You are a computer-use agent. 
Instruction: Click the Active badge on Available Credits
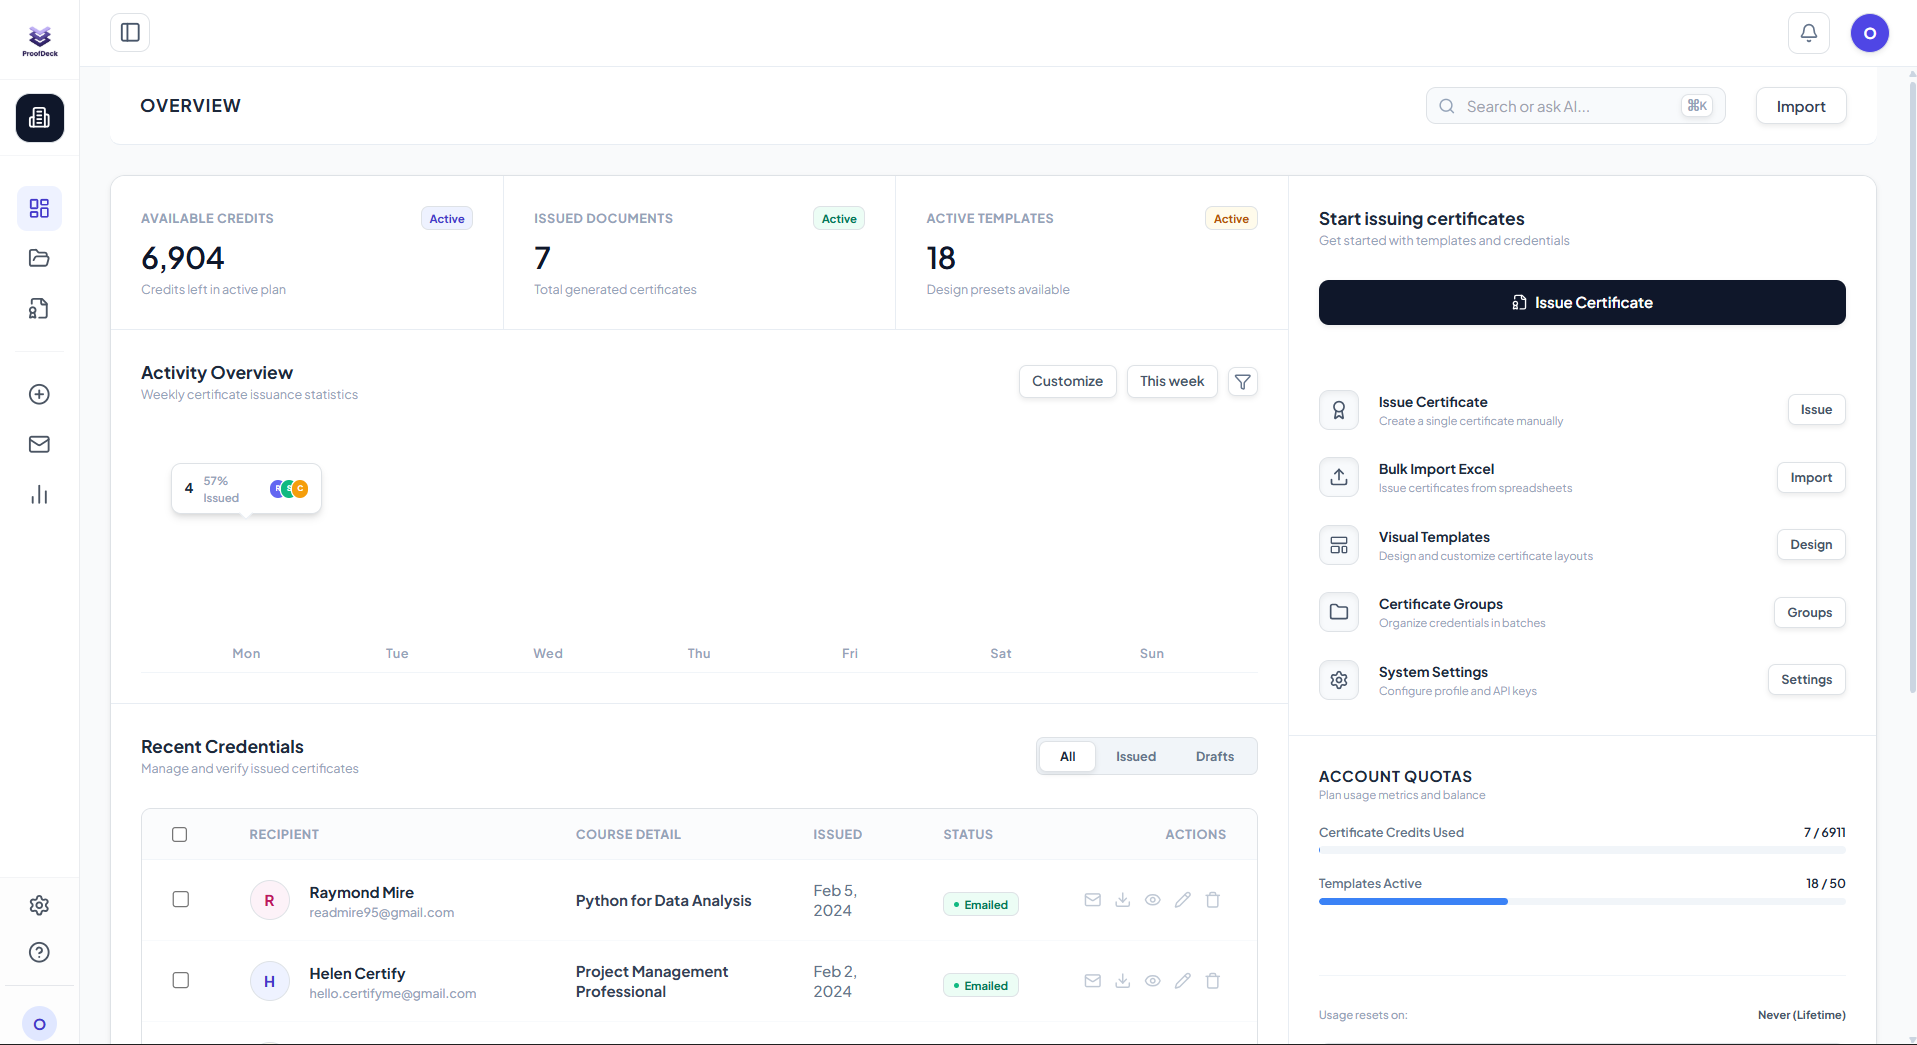point(447,219)
